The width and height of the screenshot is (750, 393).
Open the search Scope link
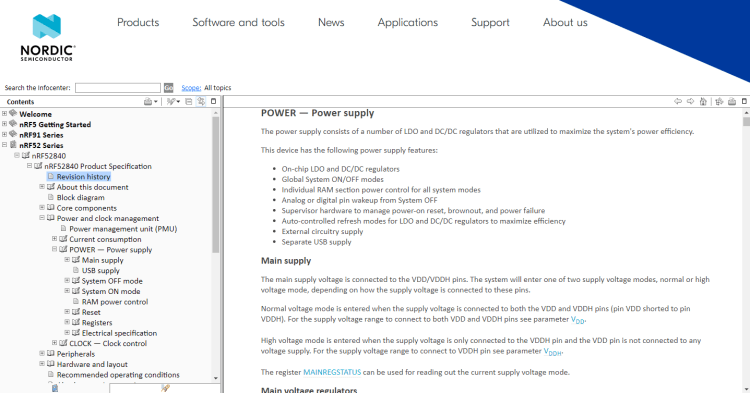(x=191, y=87)
